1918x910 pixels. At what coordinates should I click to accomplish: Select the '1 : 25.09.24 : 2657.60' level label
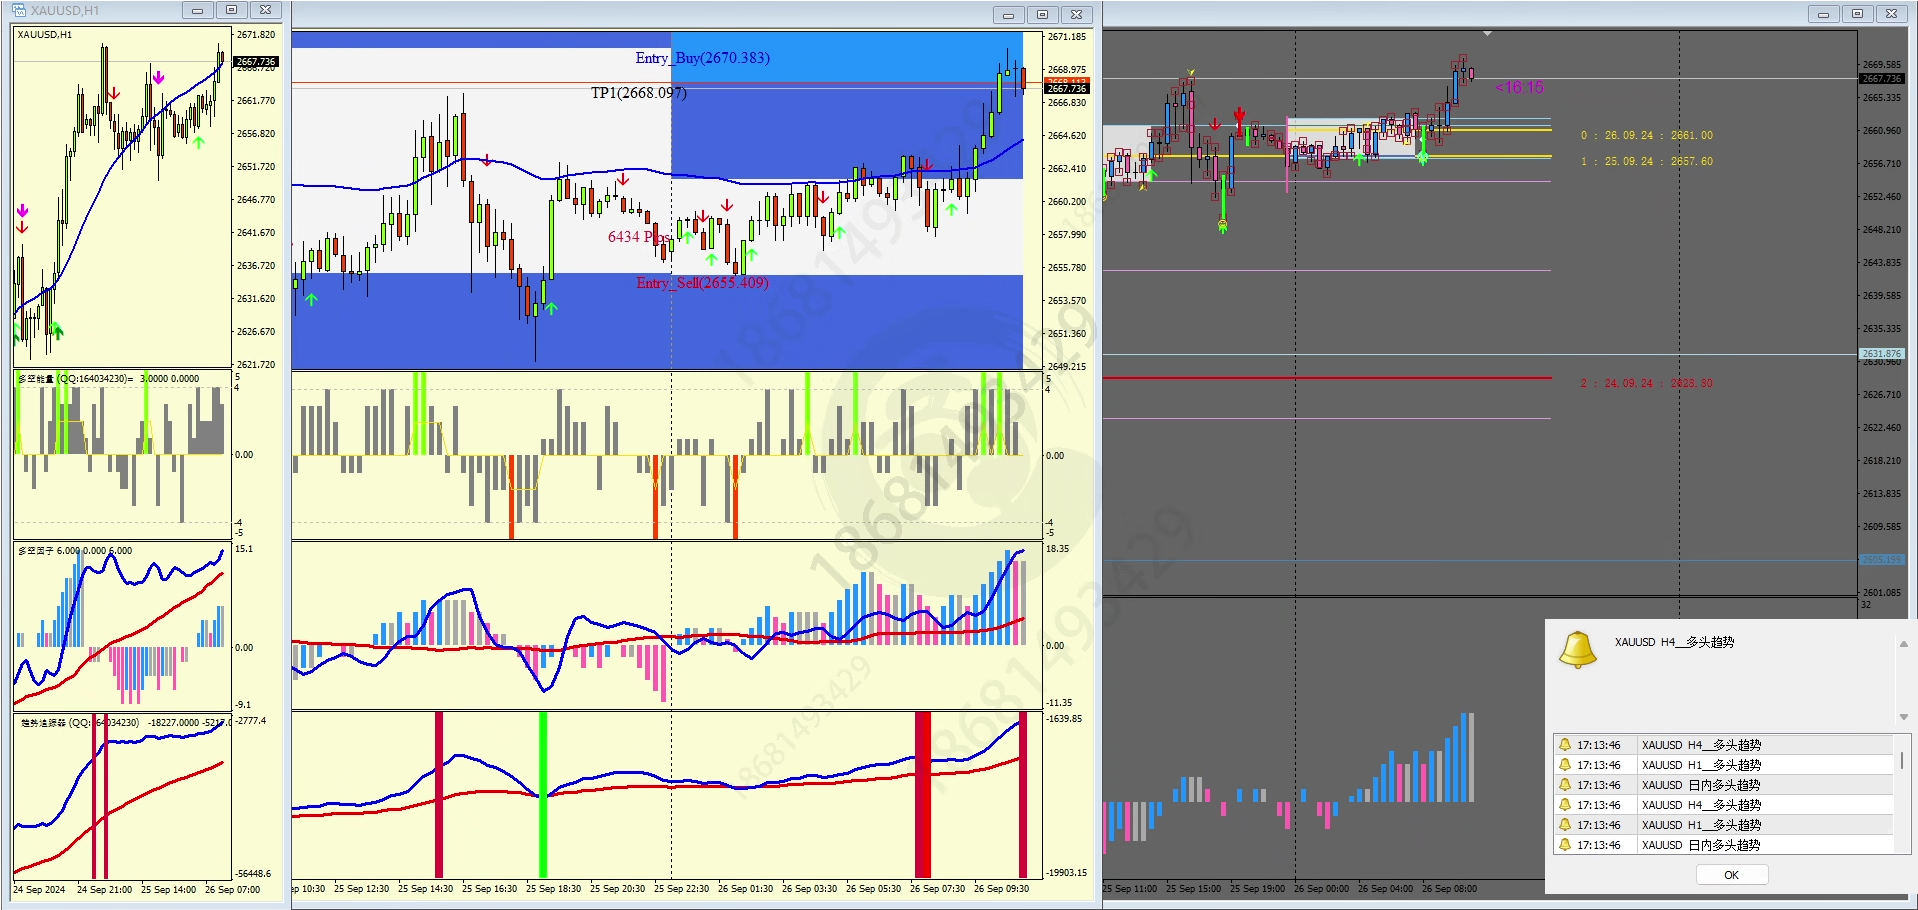(1646, 161)
